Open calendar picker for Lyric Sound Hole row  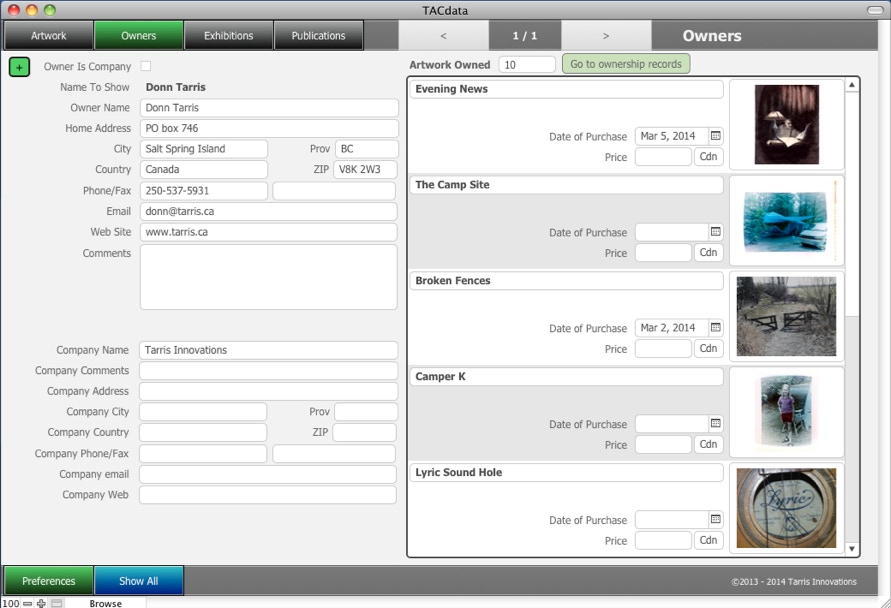716,520
